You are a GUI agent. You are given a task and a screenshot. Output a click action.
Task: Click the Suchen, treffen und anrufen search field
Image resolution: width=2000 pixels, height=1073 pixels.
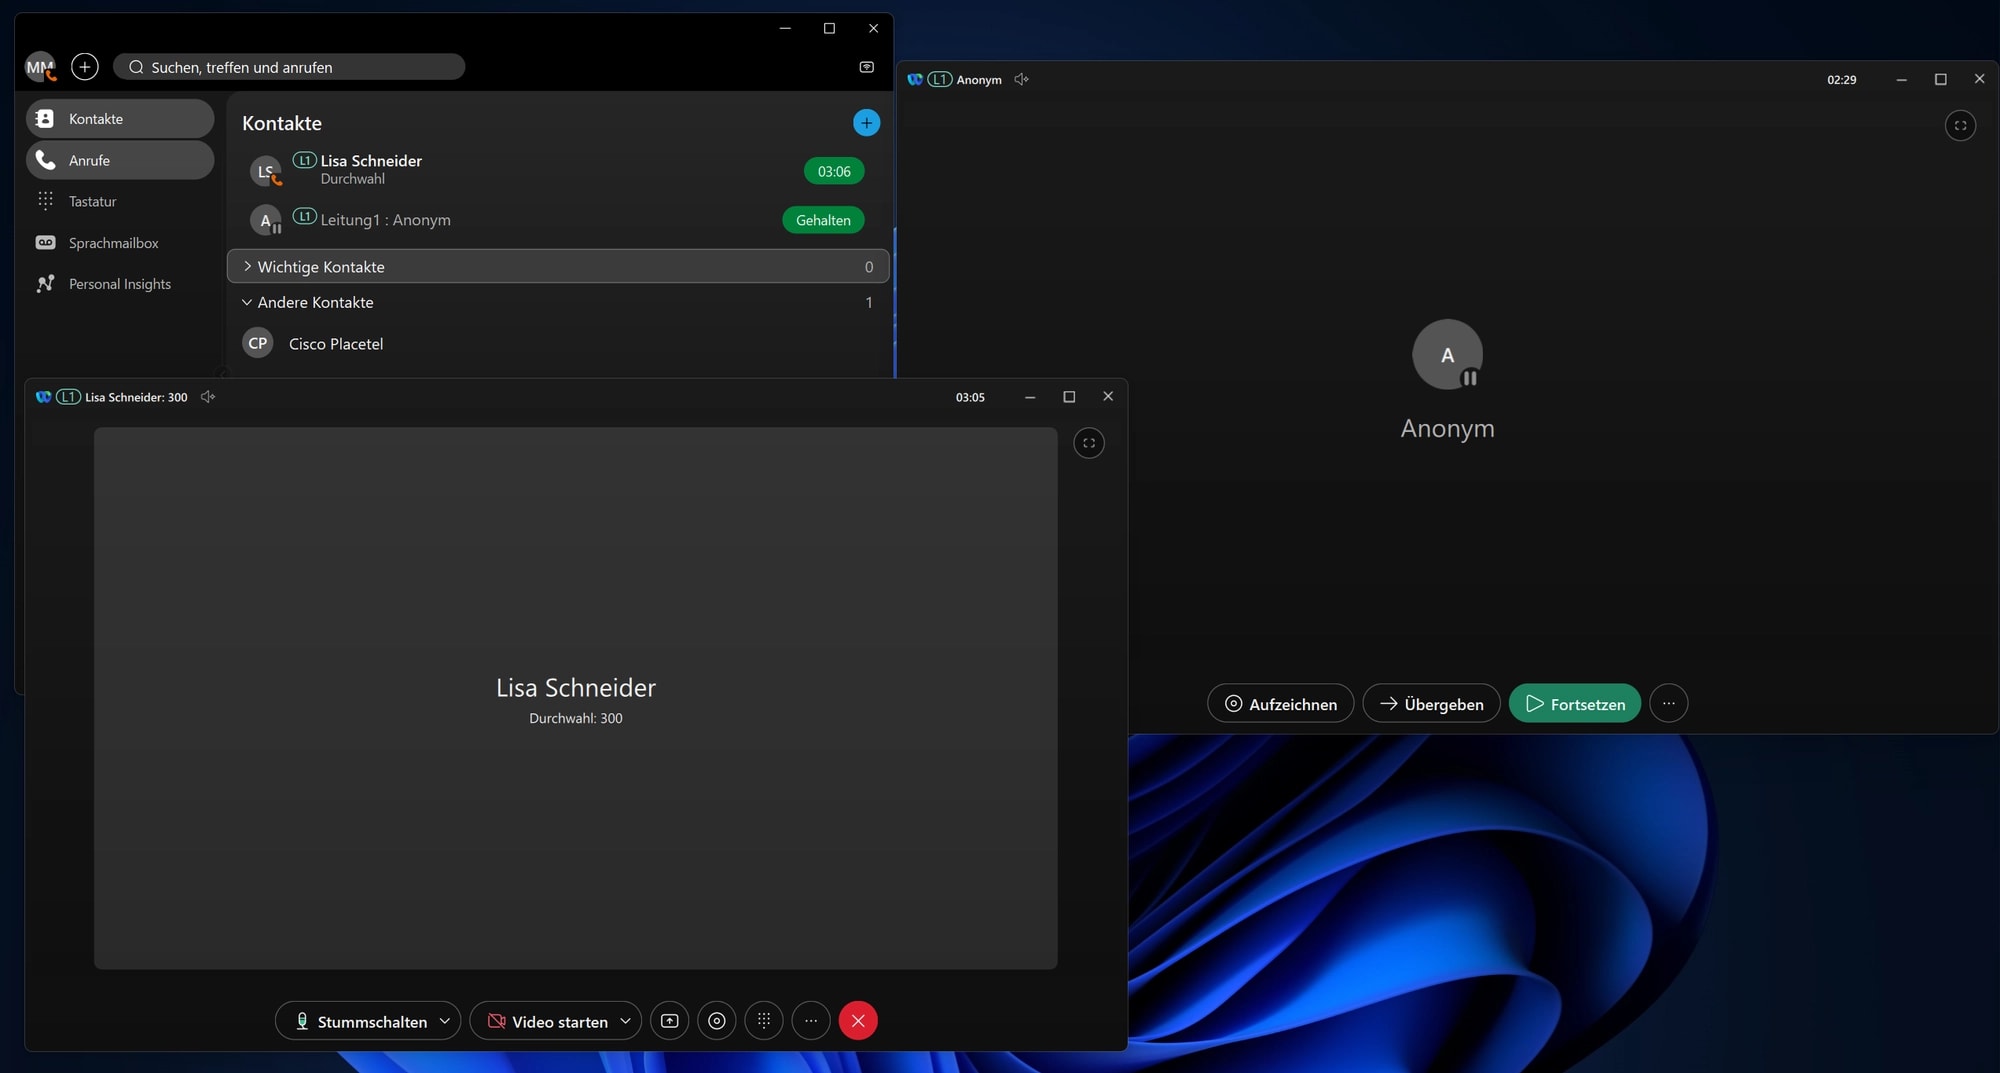[289, 67]
